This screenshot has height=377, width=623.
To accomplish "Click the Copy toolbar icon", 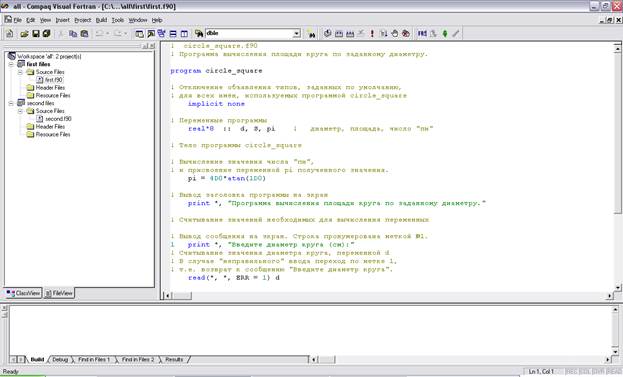I will tap(73, 34).
